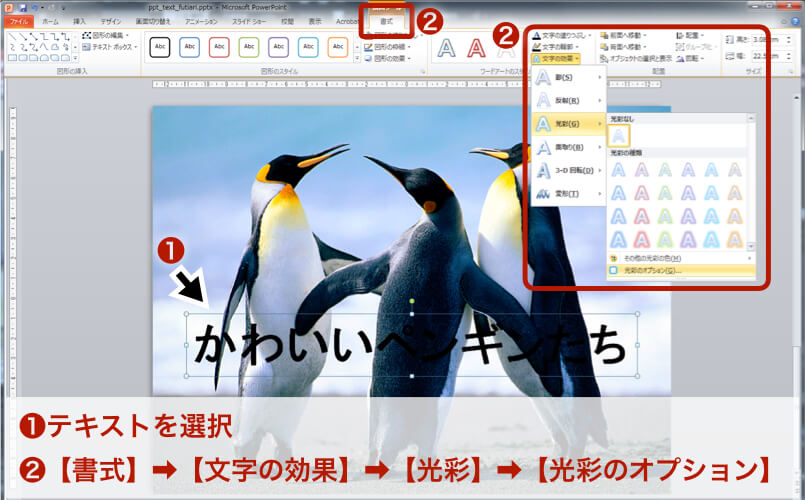
Task: Switch to the 挿入 tab
Action: 79,22
